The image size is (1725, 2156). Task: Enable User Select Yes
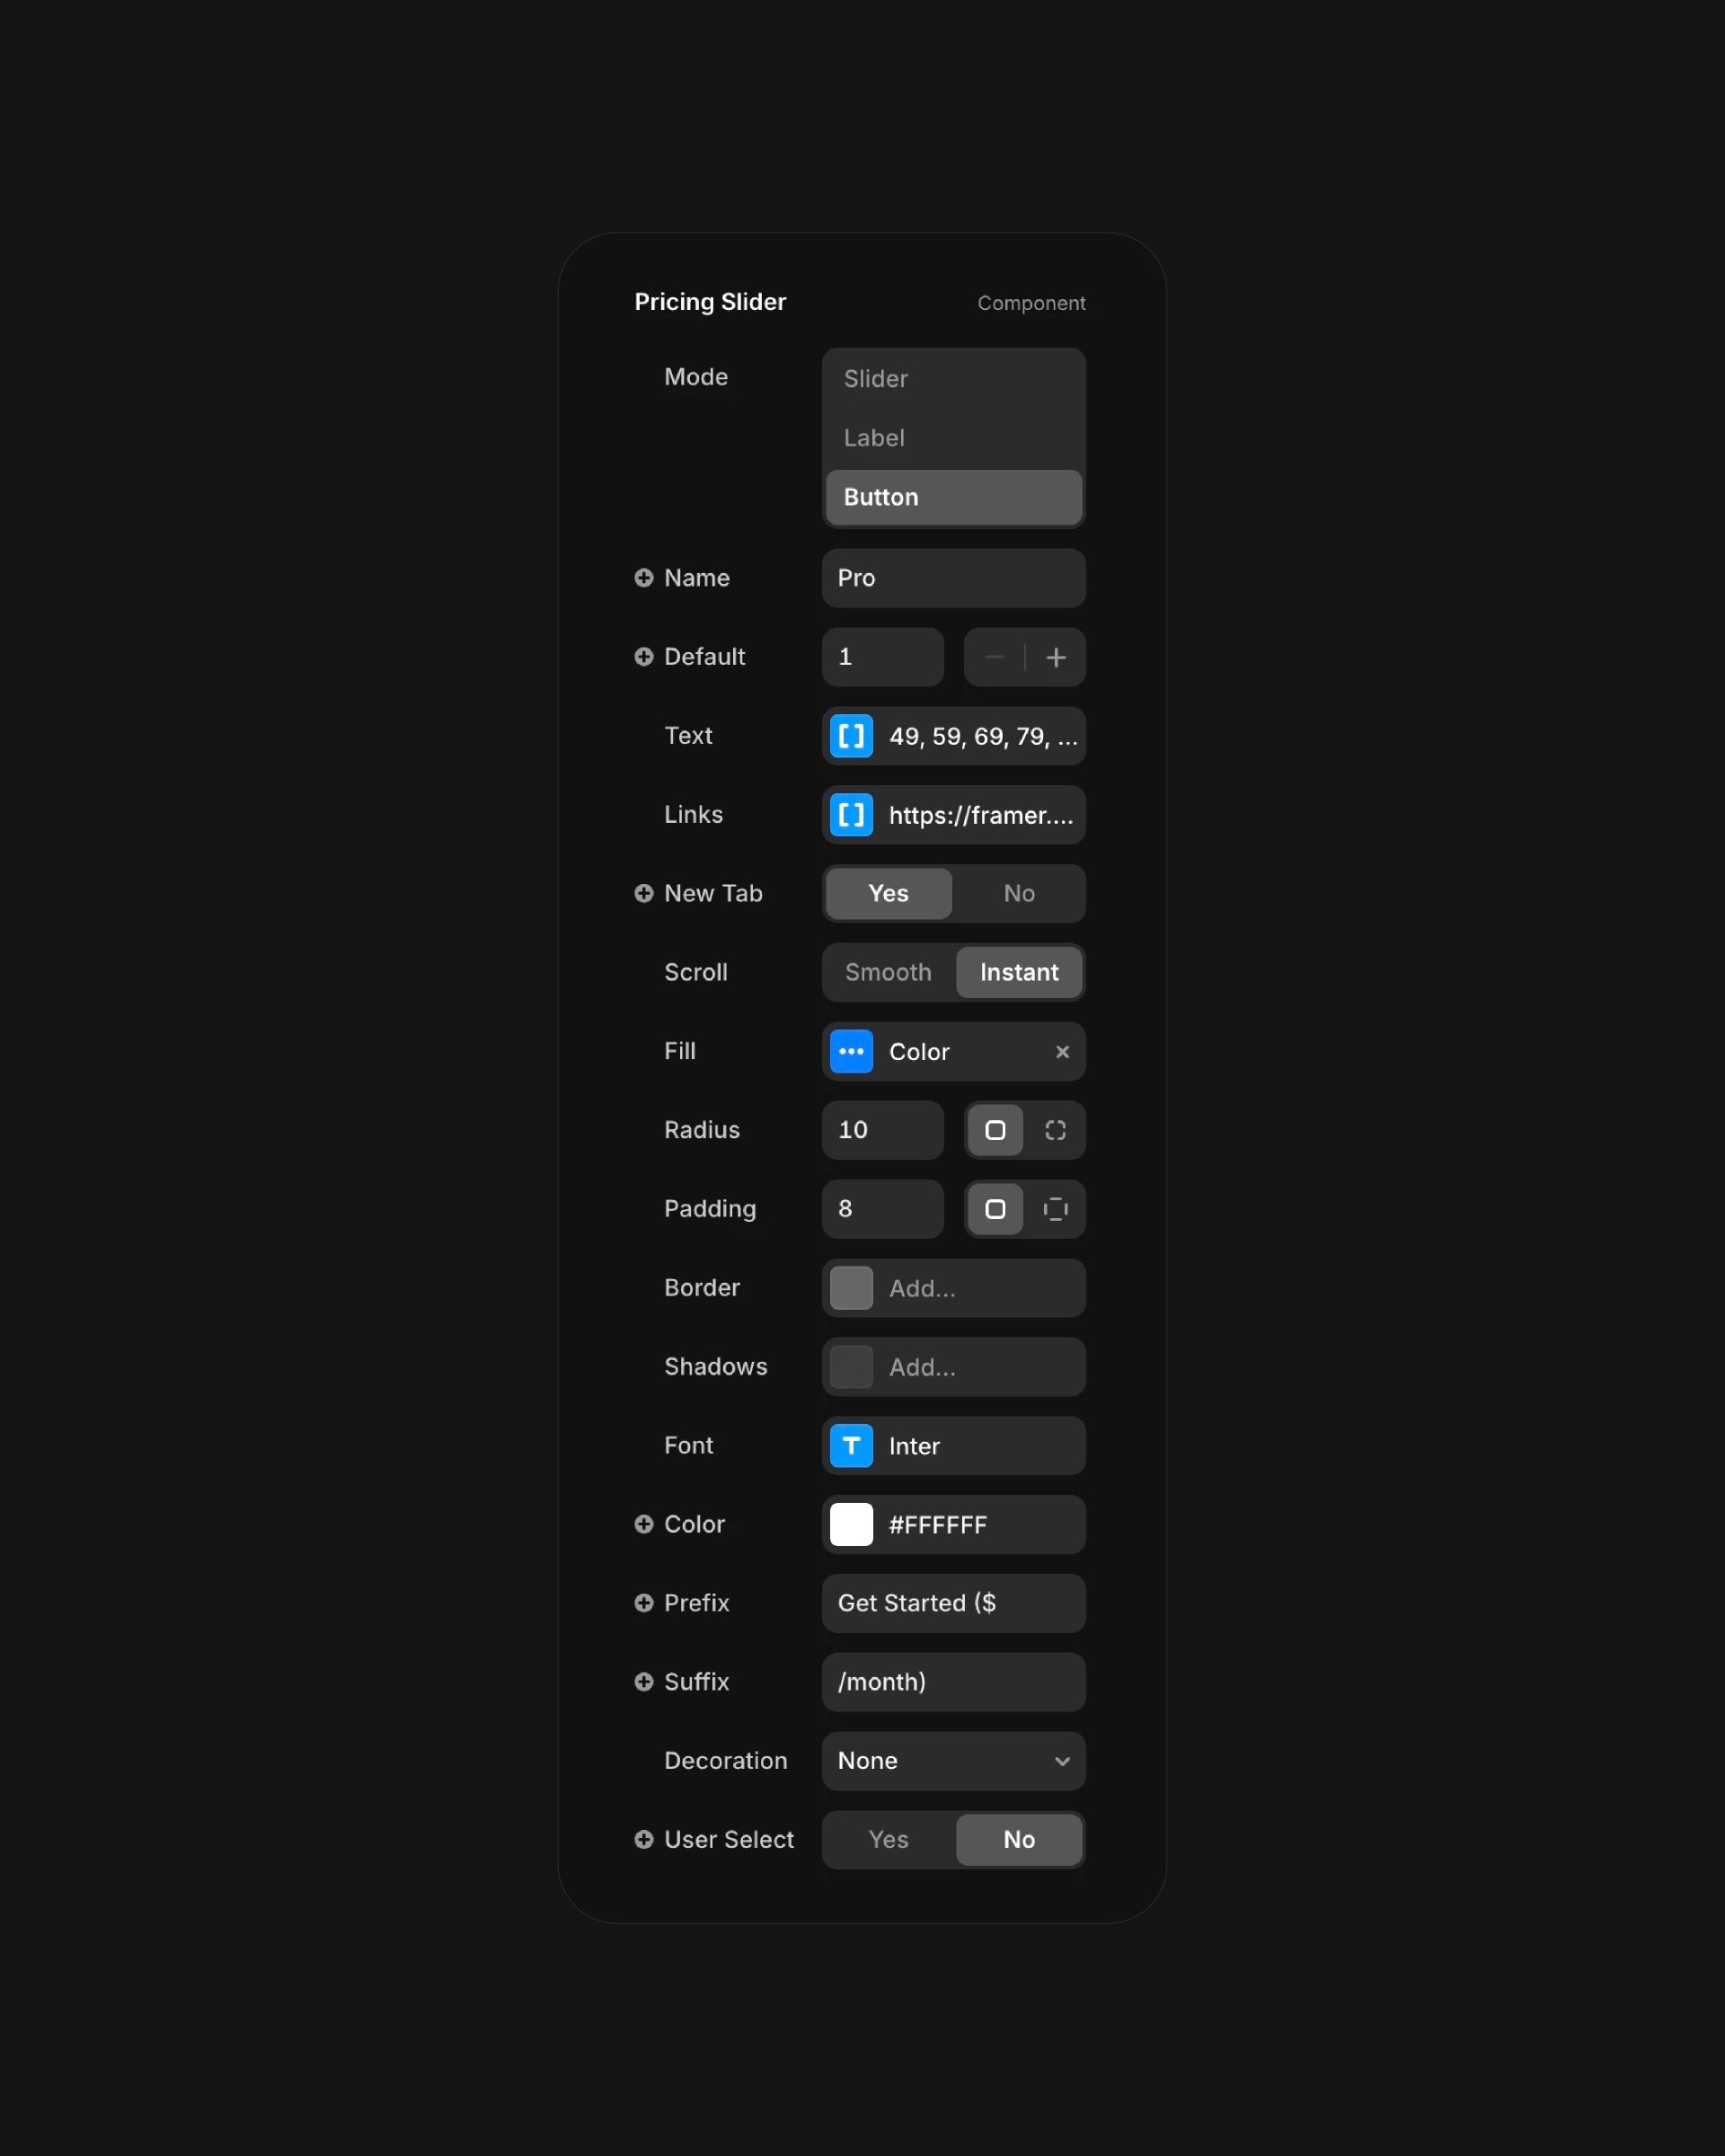tap(887, 1839)
